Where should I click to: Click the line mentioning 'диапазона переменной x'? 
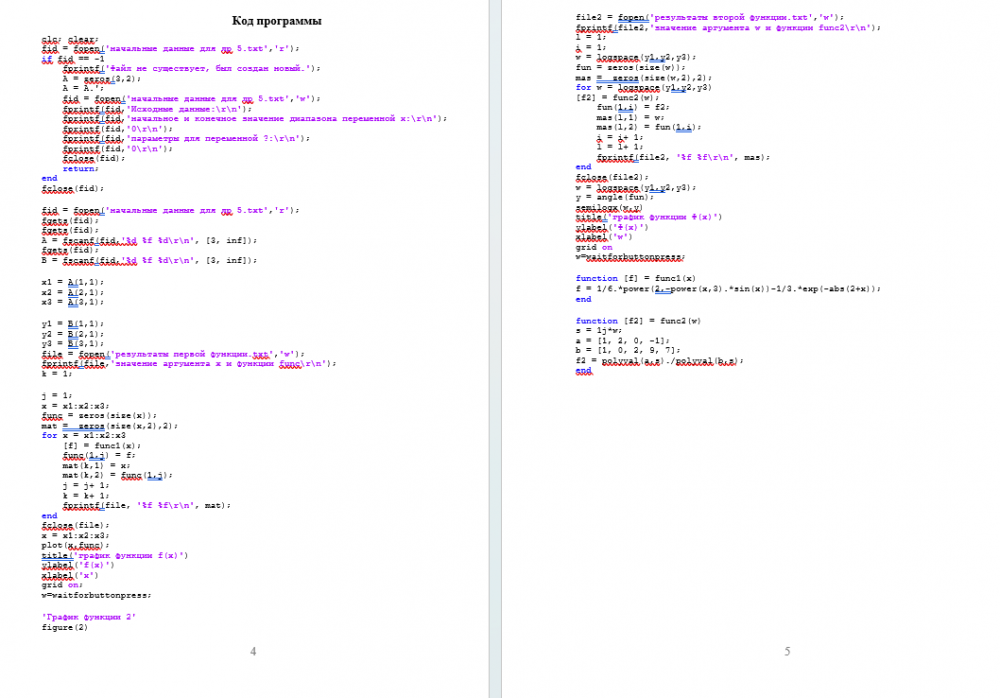tap(254, 119)
